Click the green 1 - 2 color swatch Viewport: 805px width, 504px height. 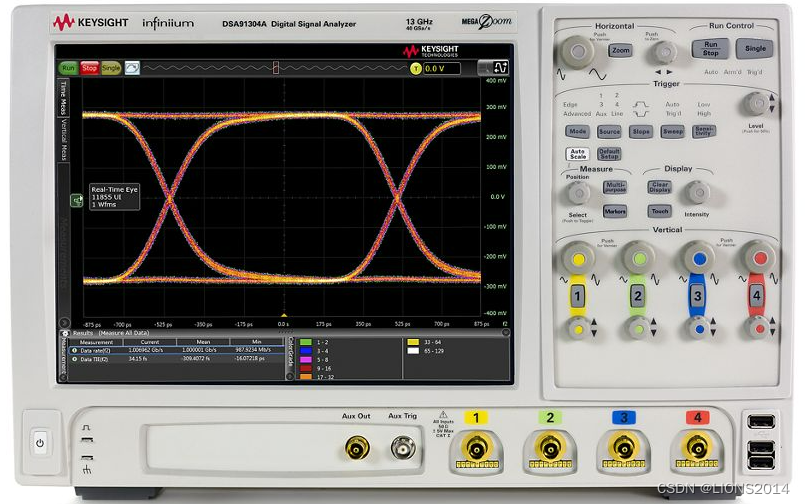(x=306, y=342)
